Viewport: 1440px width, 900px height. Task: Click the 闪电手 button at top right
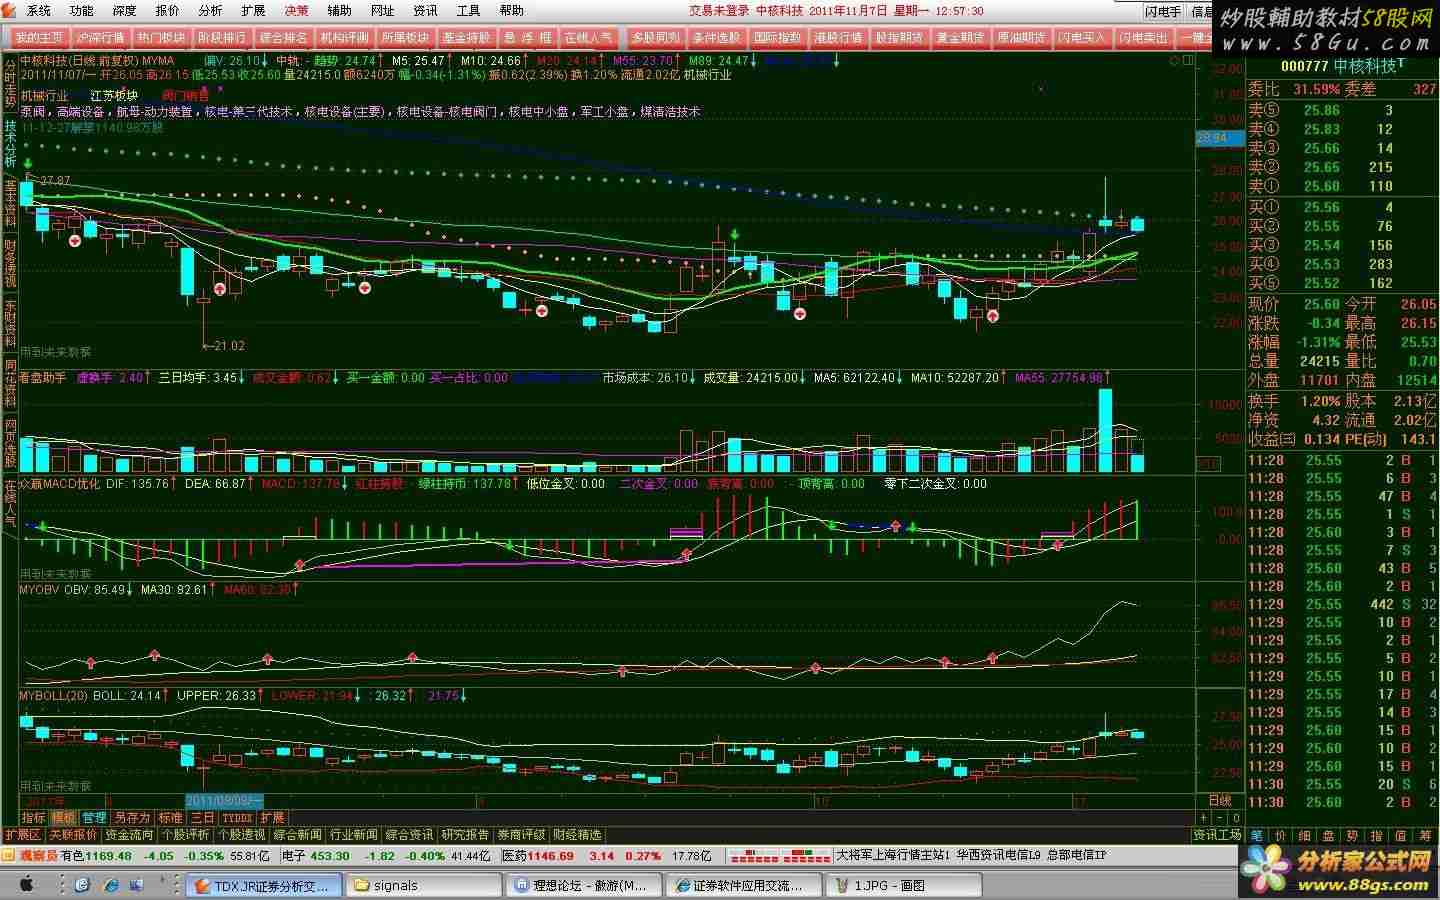1163,12
